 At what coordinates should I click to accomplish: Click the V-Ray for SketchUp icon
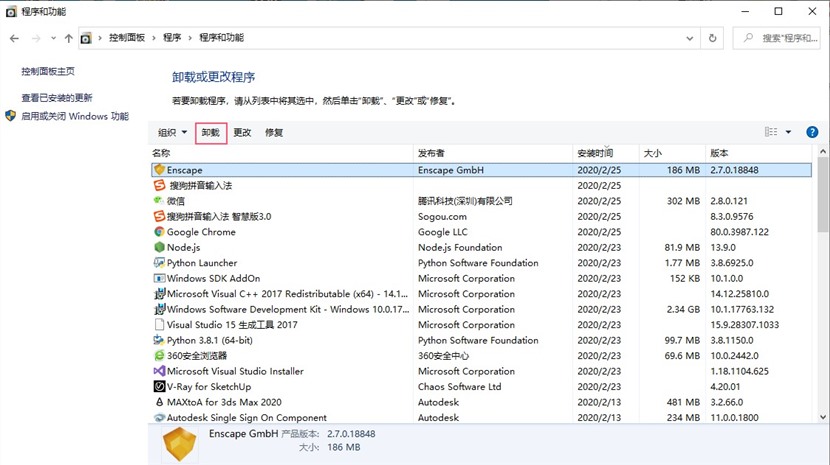point(159,386)
